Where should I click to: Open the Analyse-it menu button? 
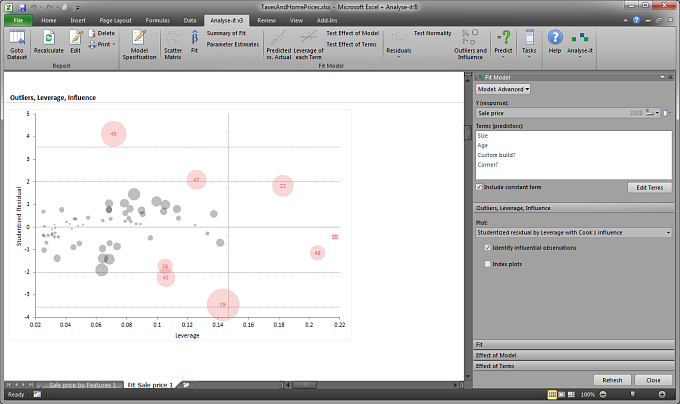[x=580, y=44]
